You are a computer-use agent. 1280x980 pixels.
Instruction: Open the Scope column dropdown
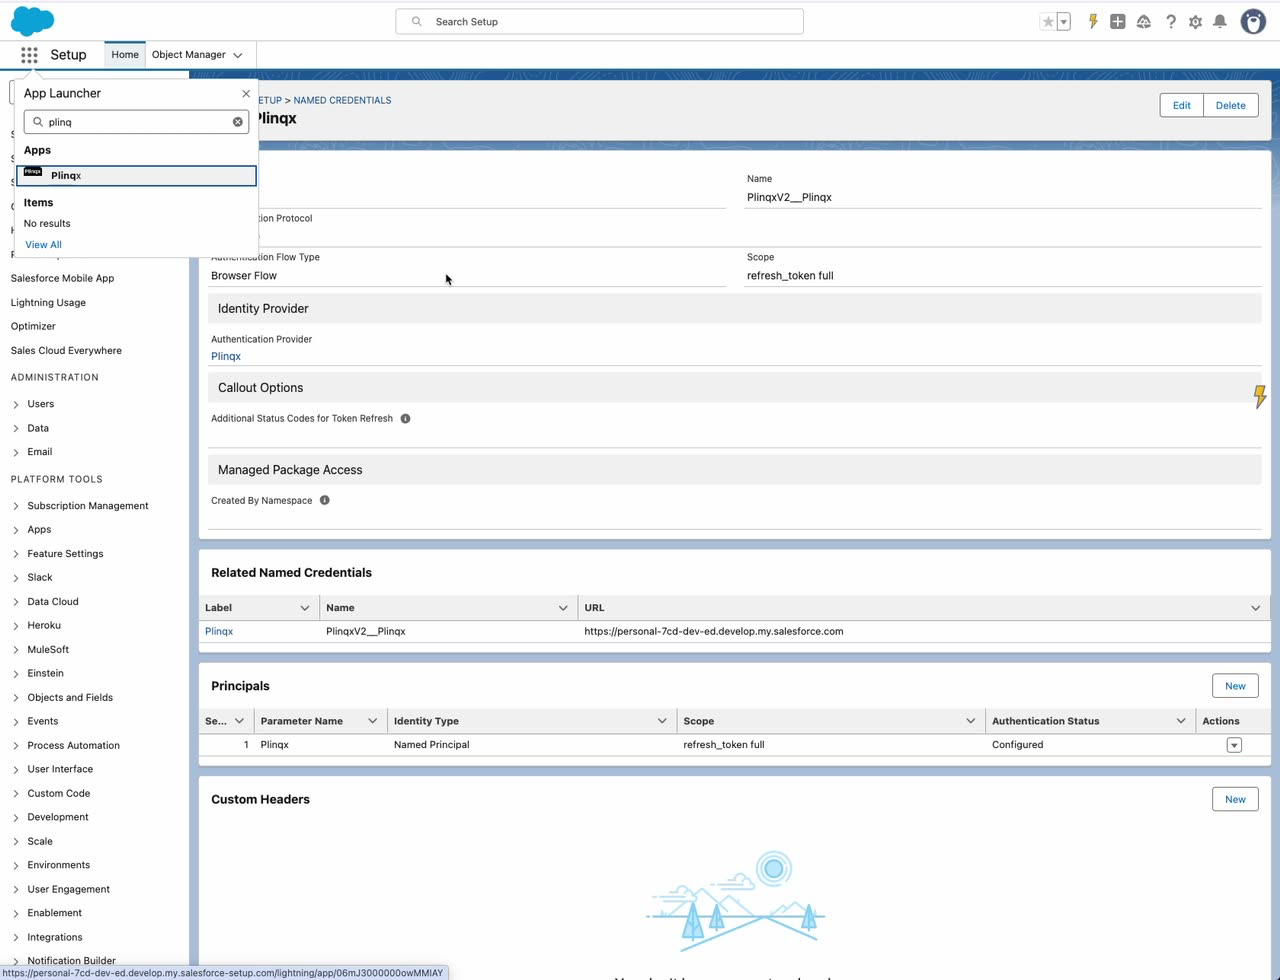coord(970,721)
